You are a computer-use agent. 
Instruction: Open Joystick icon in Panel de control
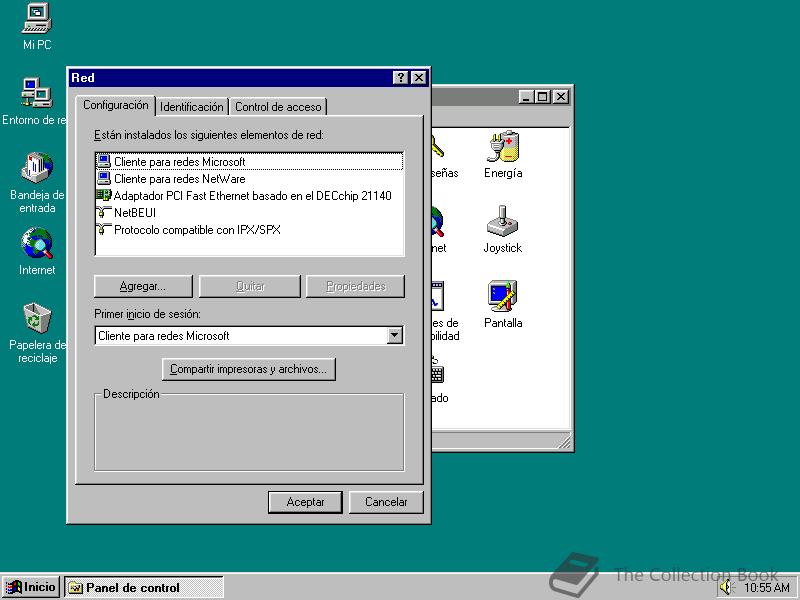503,229
